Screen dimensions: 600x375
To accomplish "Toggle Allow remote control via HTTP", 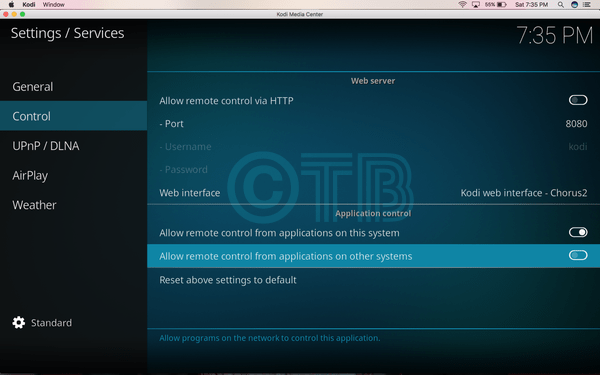I will click(x=578, y=100).
